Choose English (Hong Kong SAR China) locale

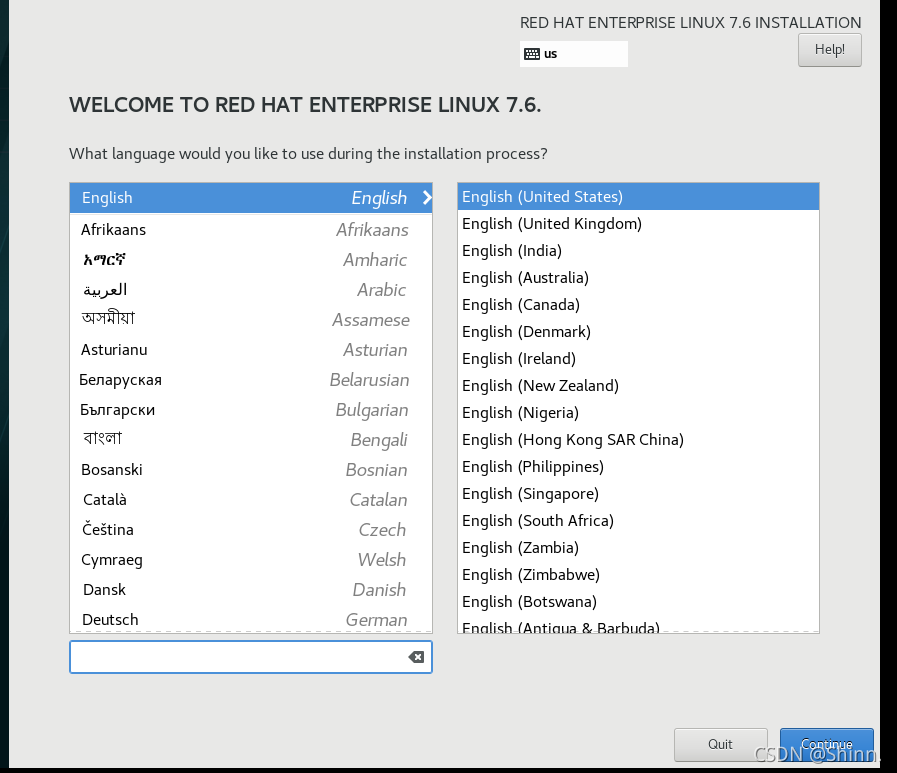[638, 439]
